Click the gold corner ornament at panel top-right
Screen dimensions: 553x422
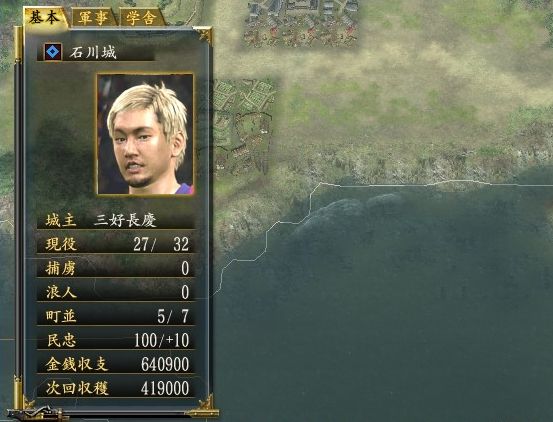[203, 35]
